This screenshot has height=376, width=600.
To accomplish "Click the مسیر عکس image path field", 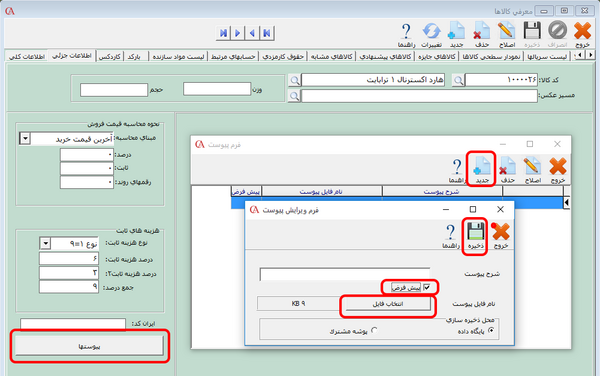I will [419, 96].
